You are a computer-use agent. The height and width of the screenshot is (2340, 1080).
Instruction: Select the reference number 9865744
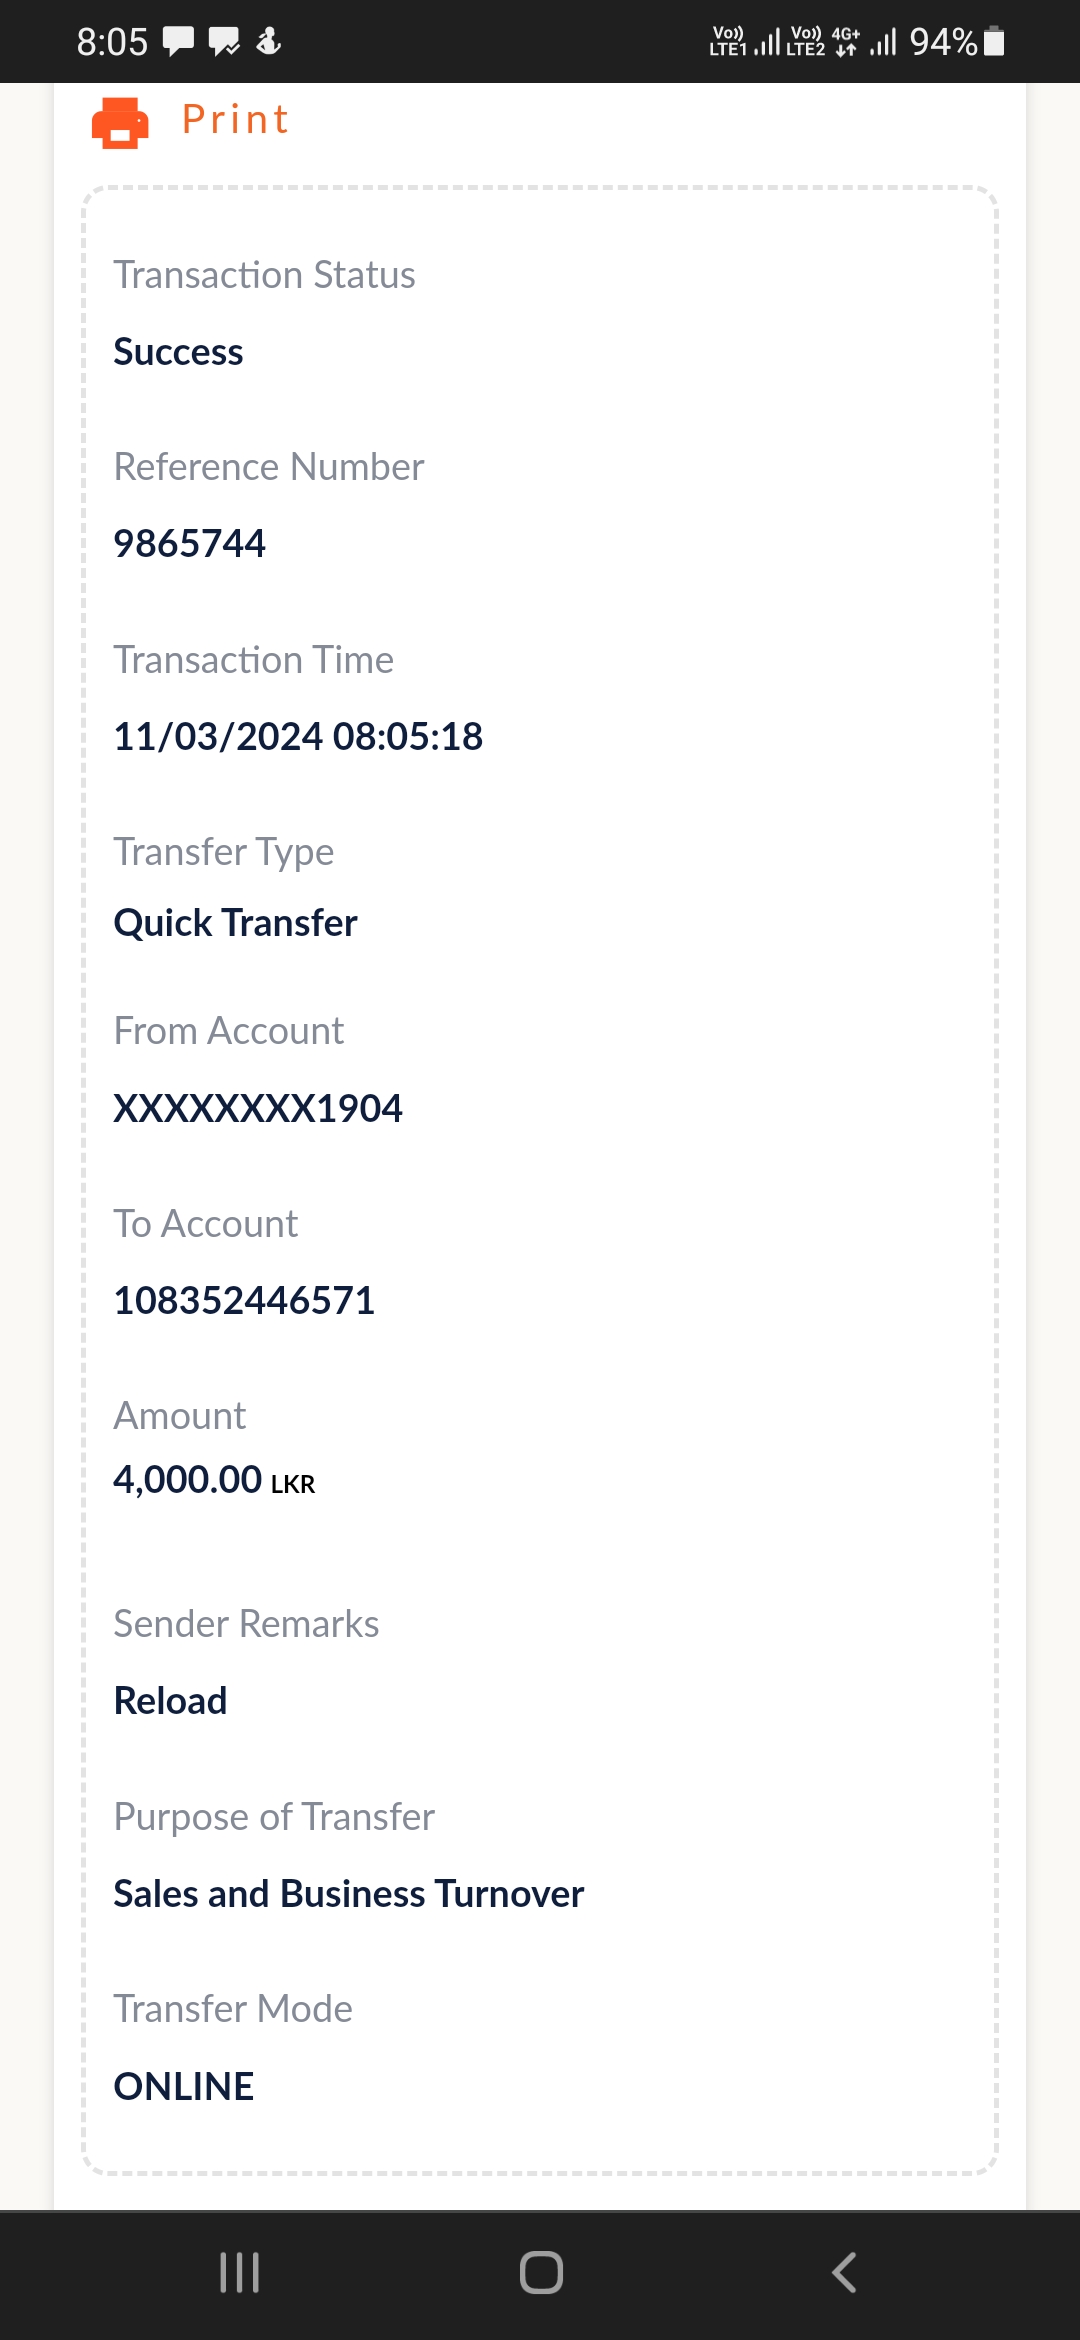(x=189, y=544)
